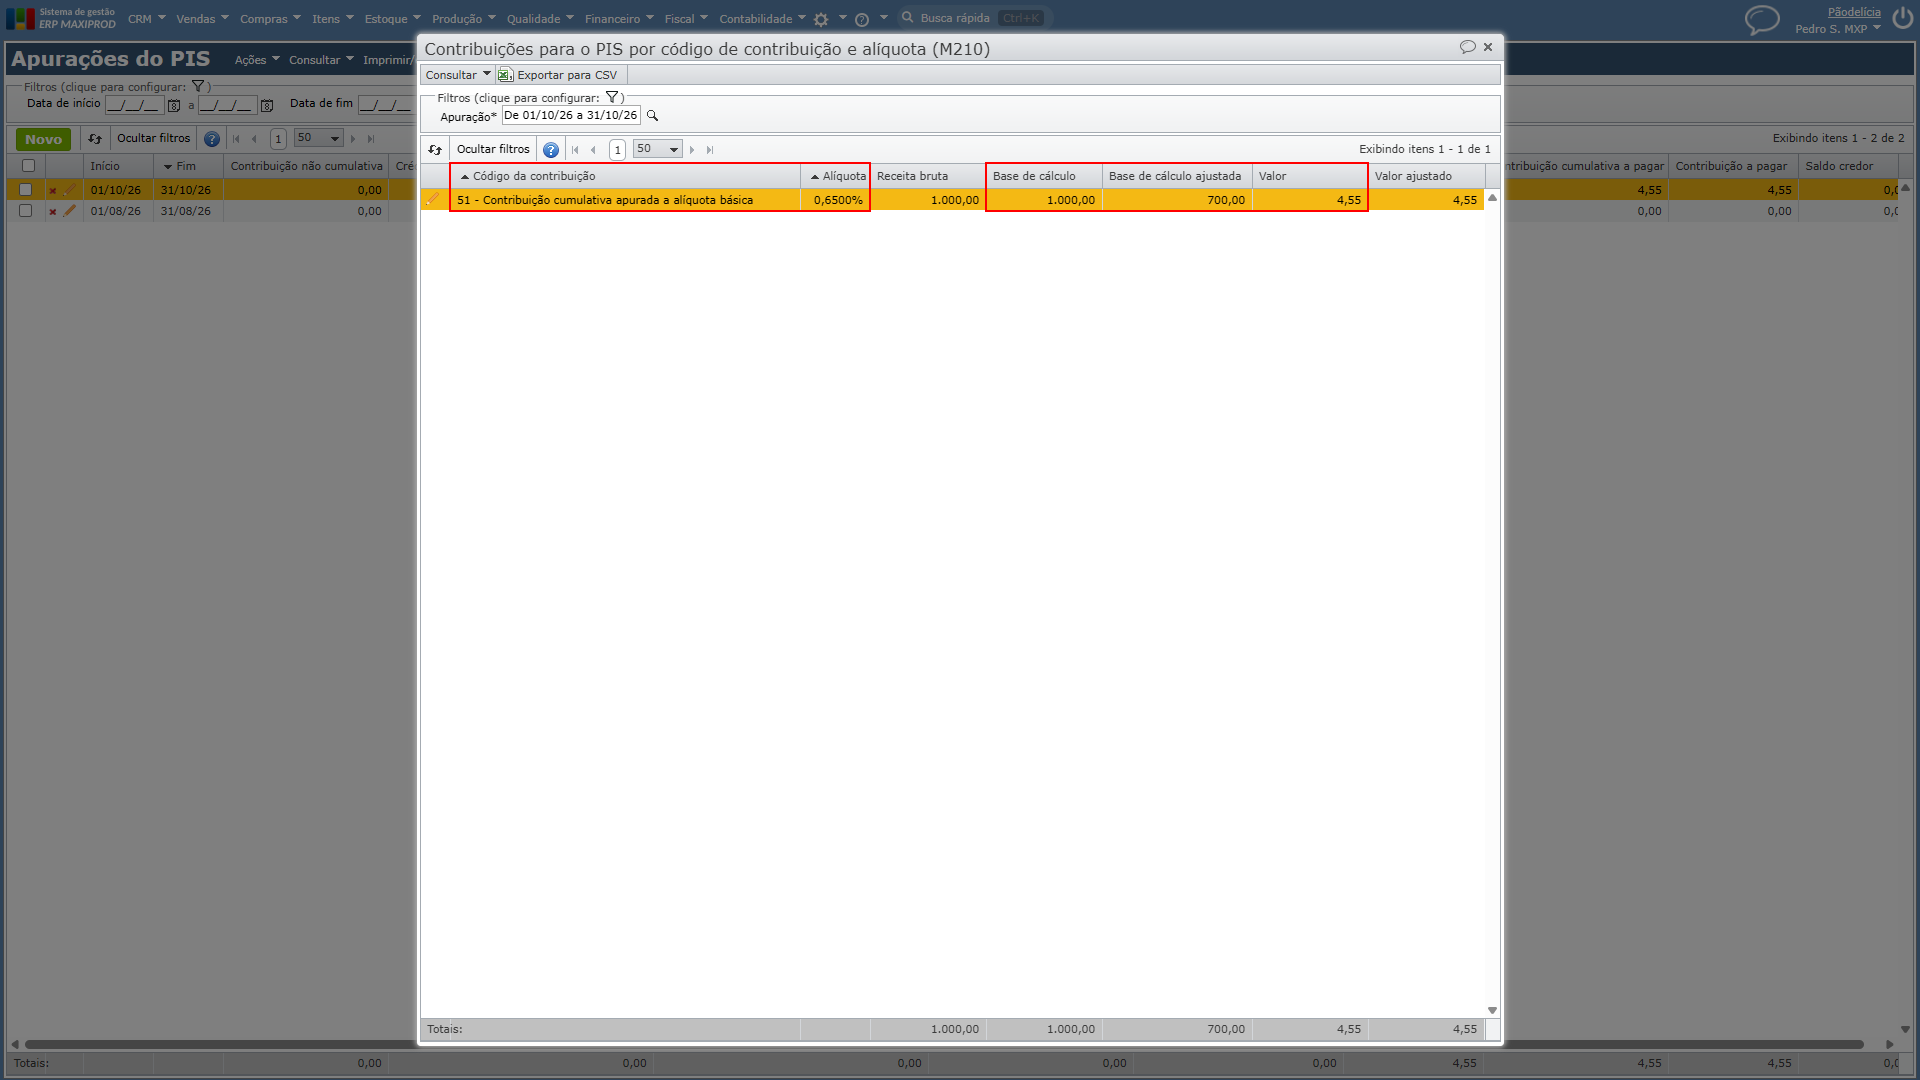Expand the Consultar dropdown in the M210 dialog
1920x1080 pixels.
458,75
